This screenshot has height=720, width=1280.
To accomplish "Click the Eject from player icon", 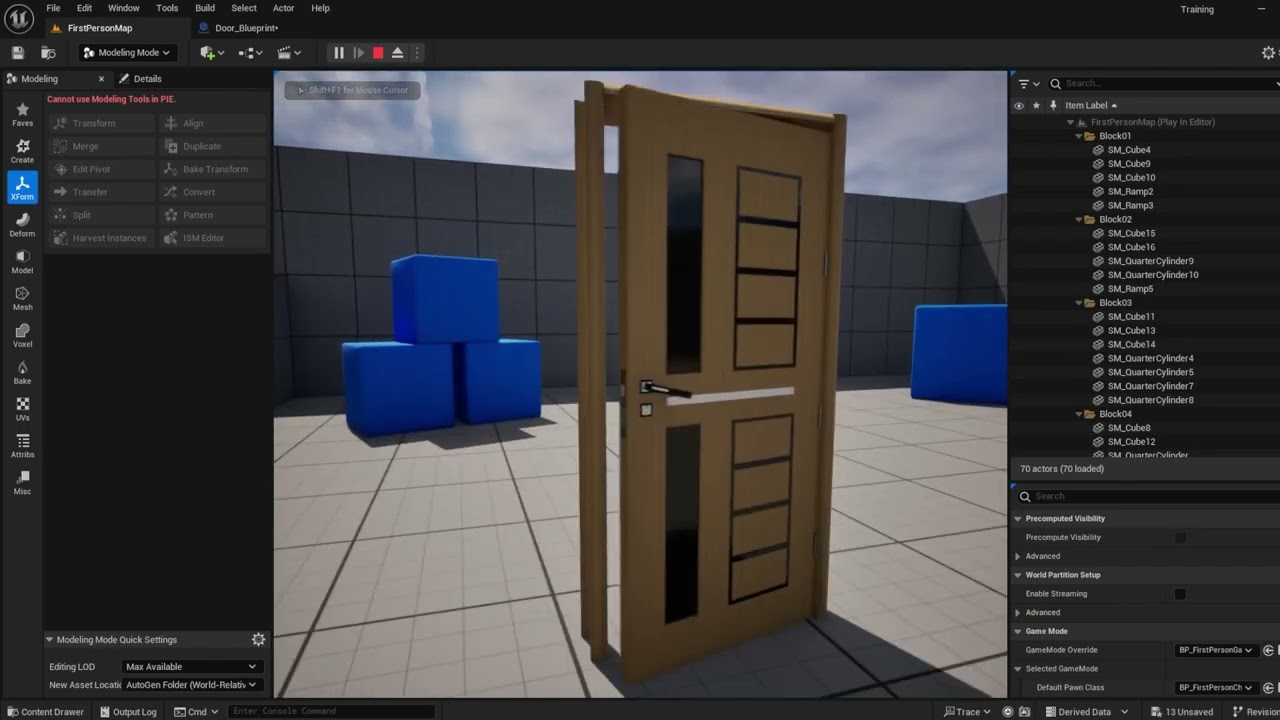I will click(x=397, y=53).
